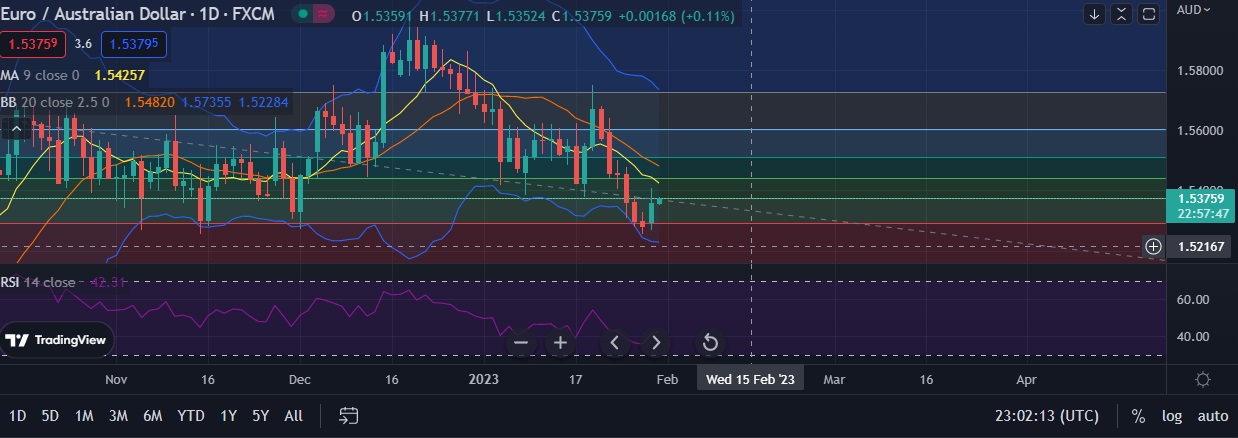Maximize the chart pane
The image size is (1238, 438).
(x=1149, y=14)
